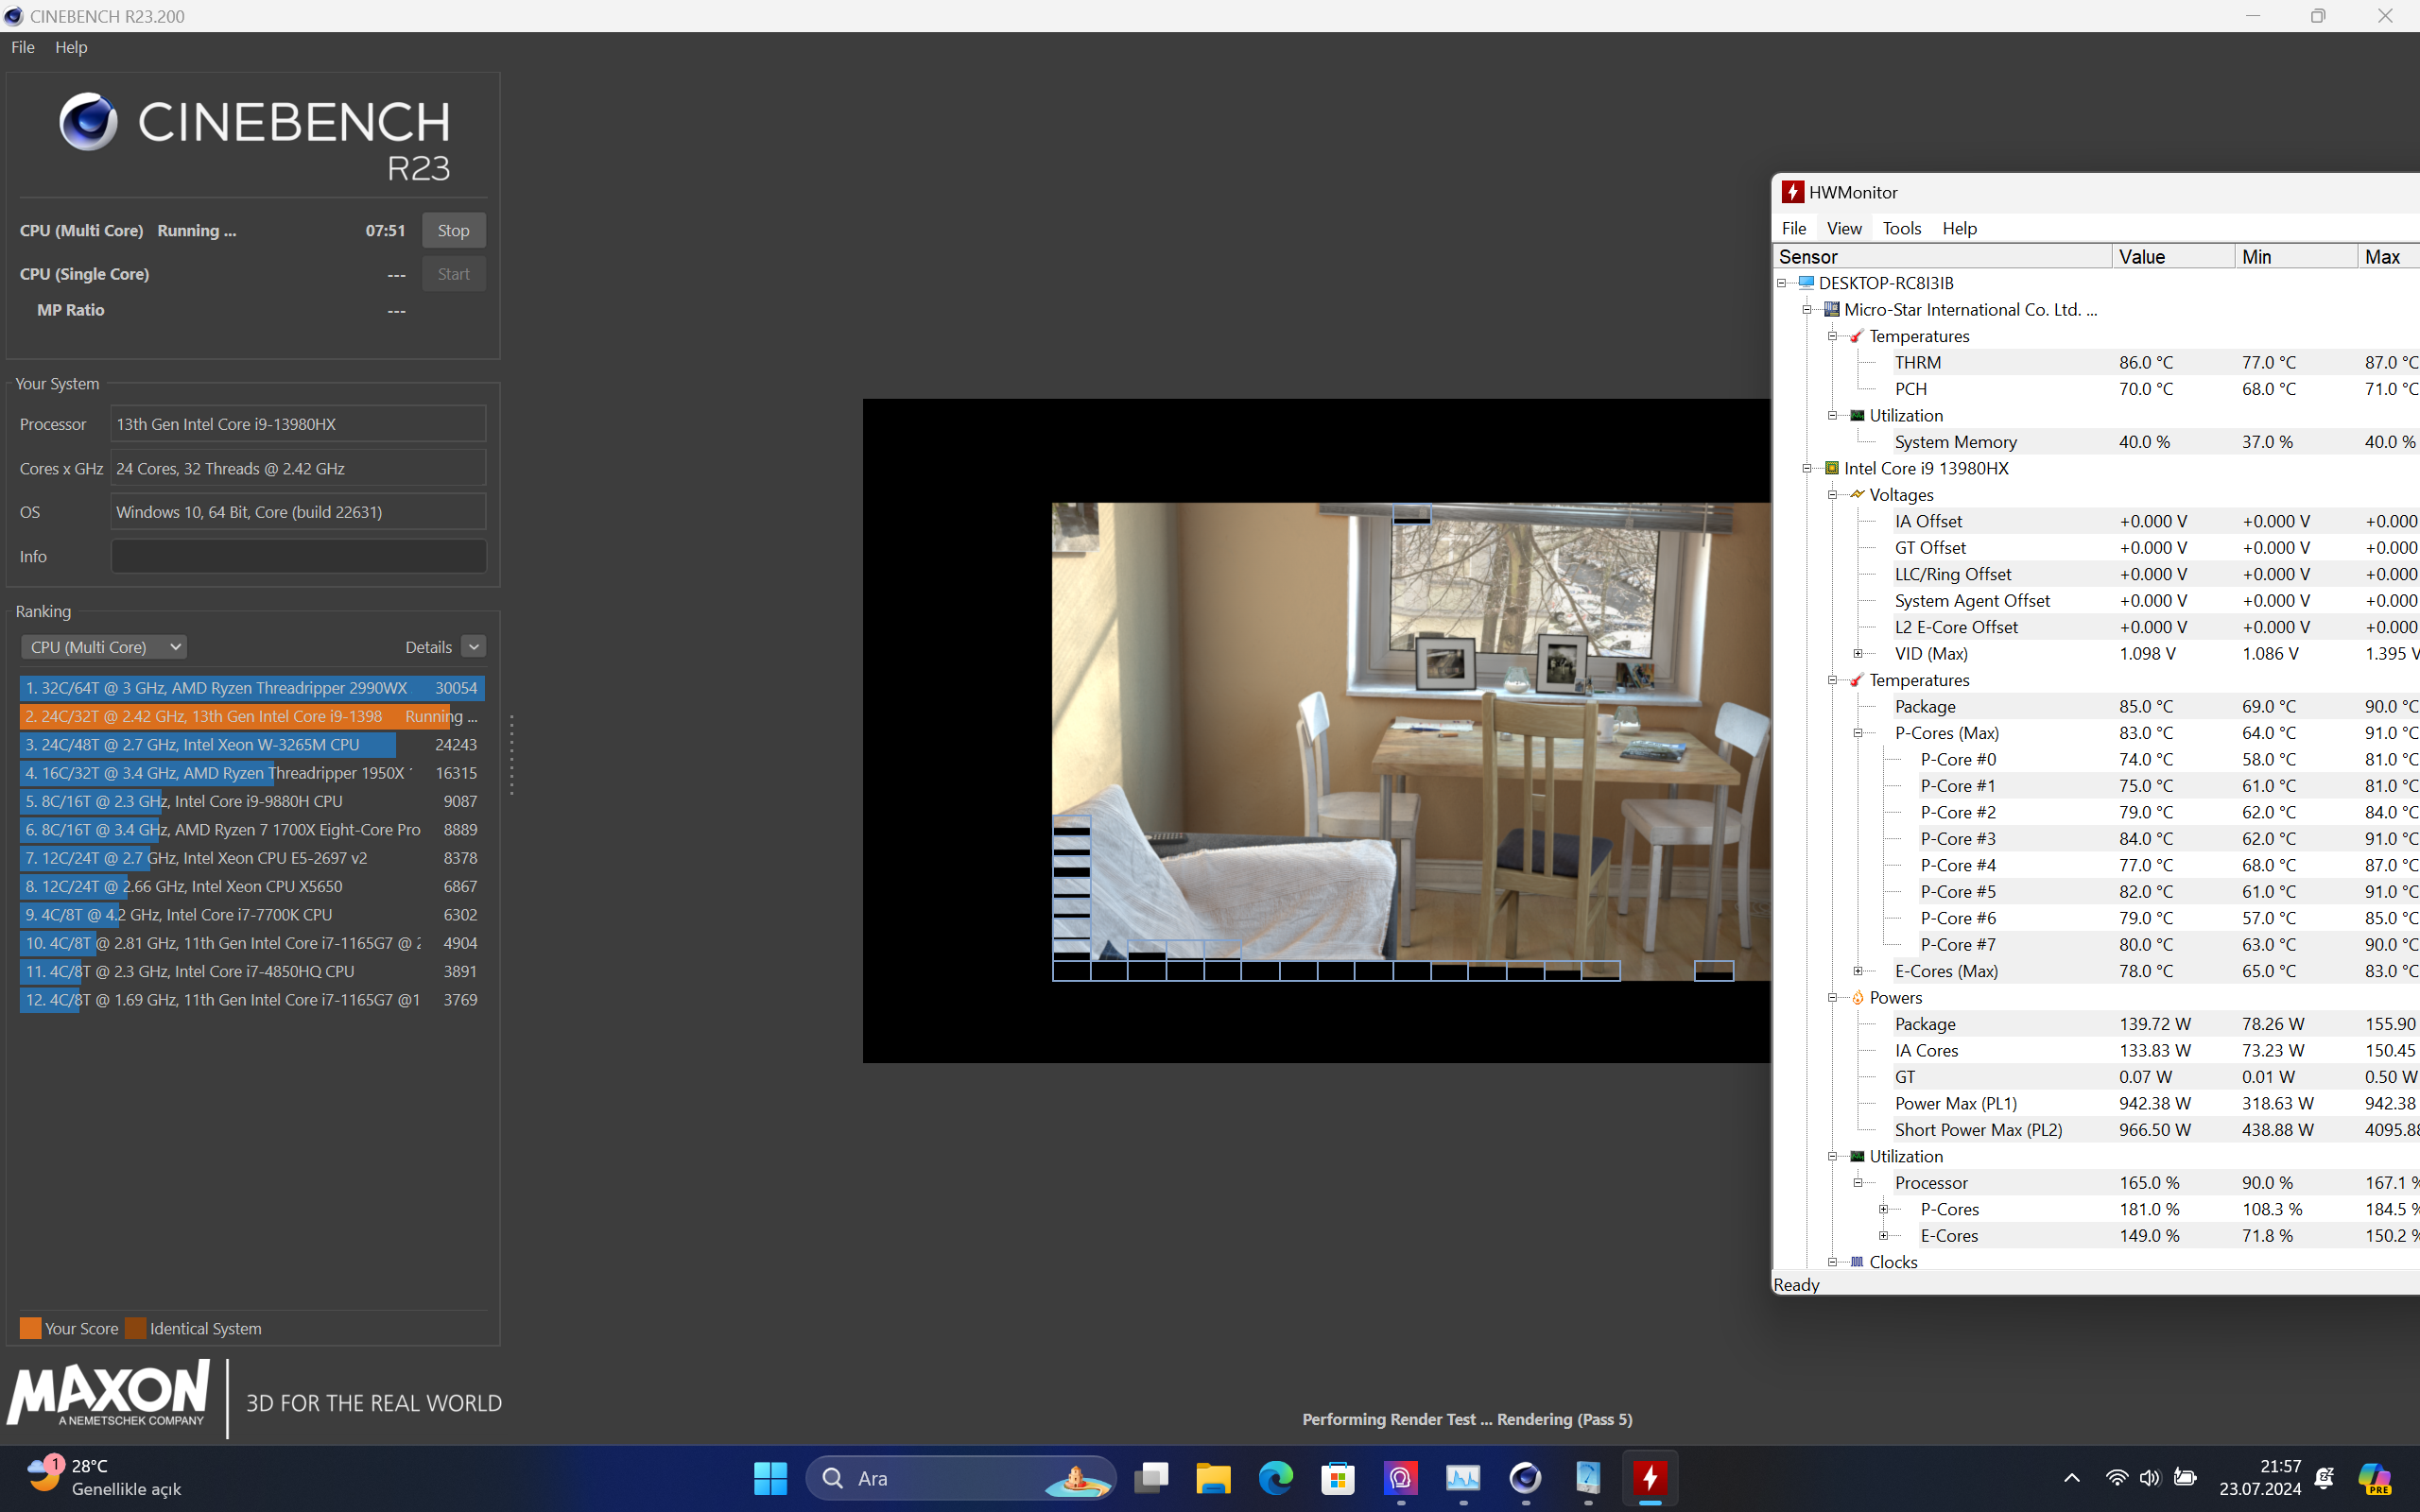Click the volume speaker tray icon
2420x1512 pixels.
[x=2150, y=1478]
